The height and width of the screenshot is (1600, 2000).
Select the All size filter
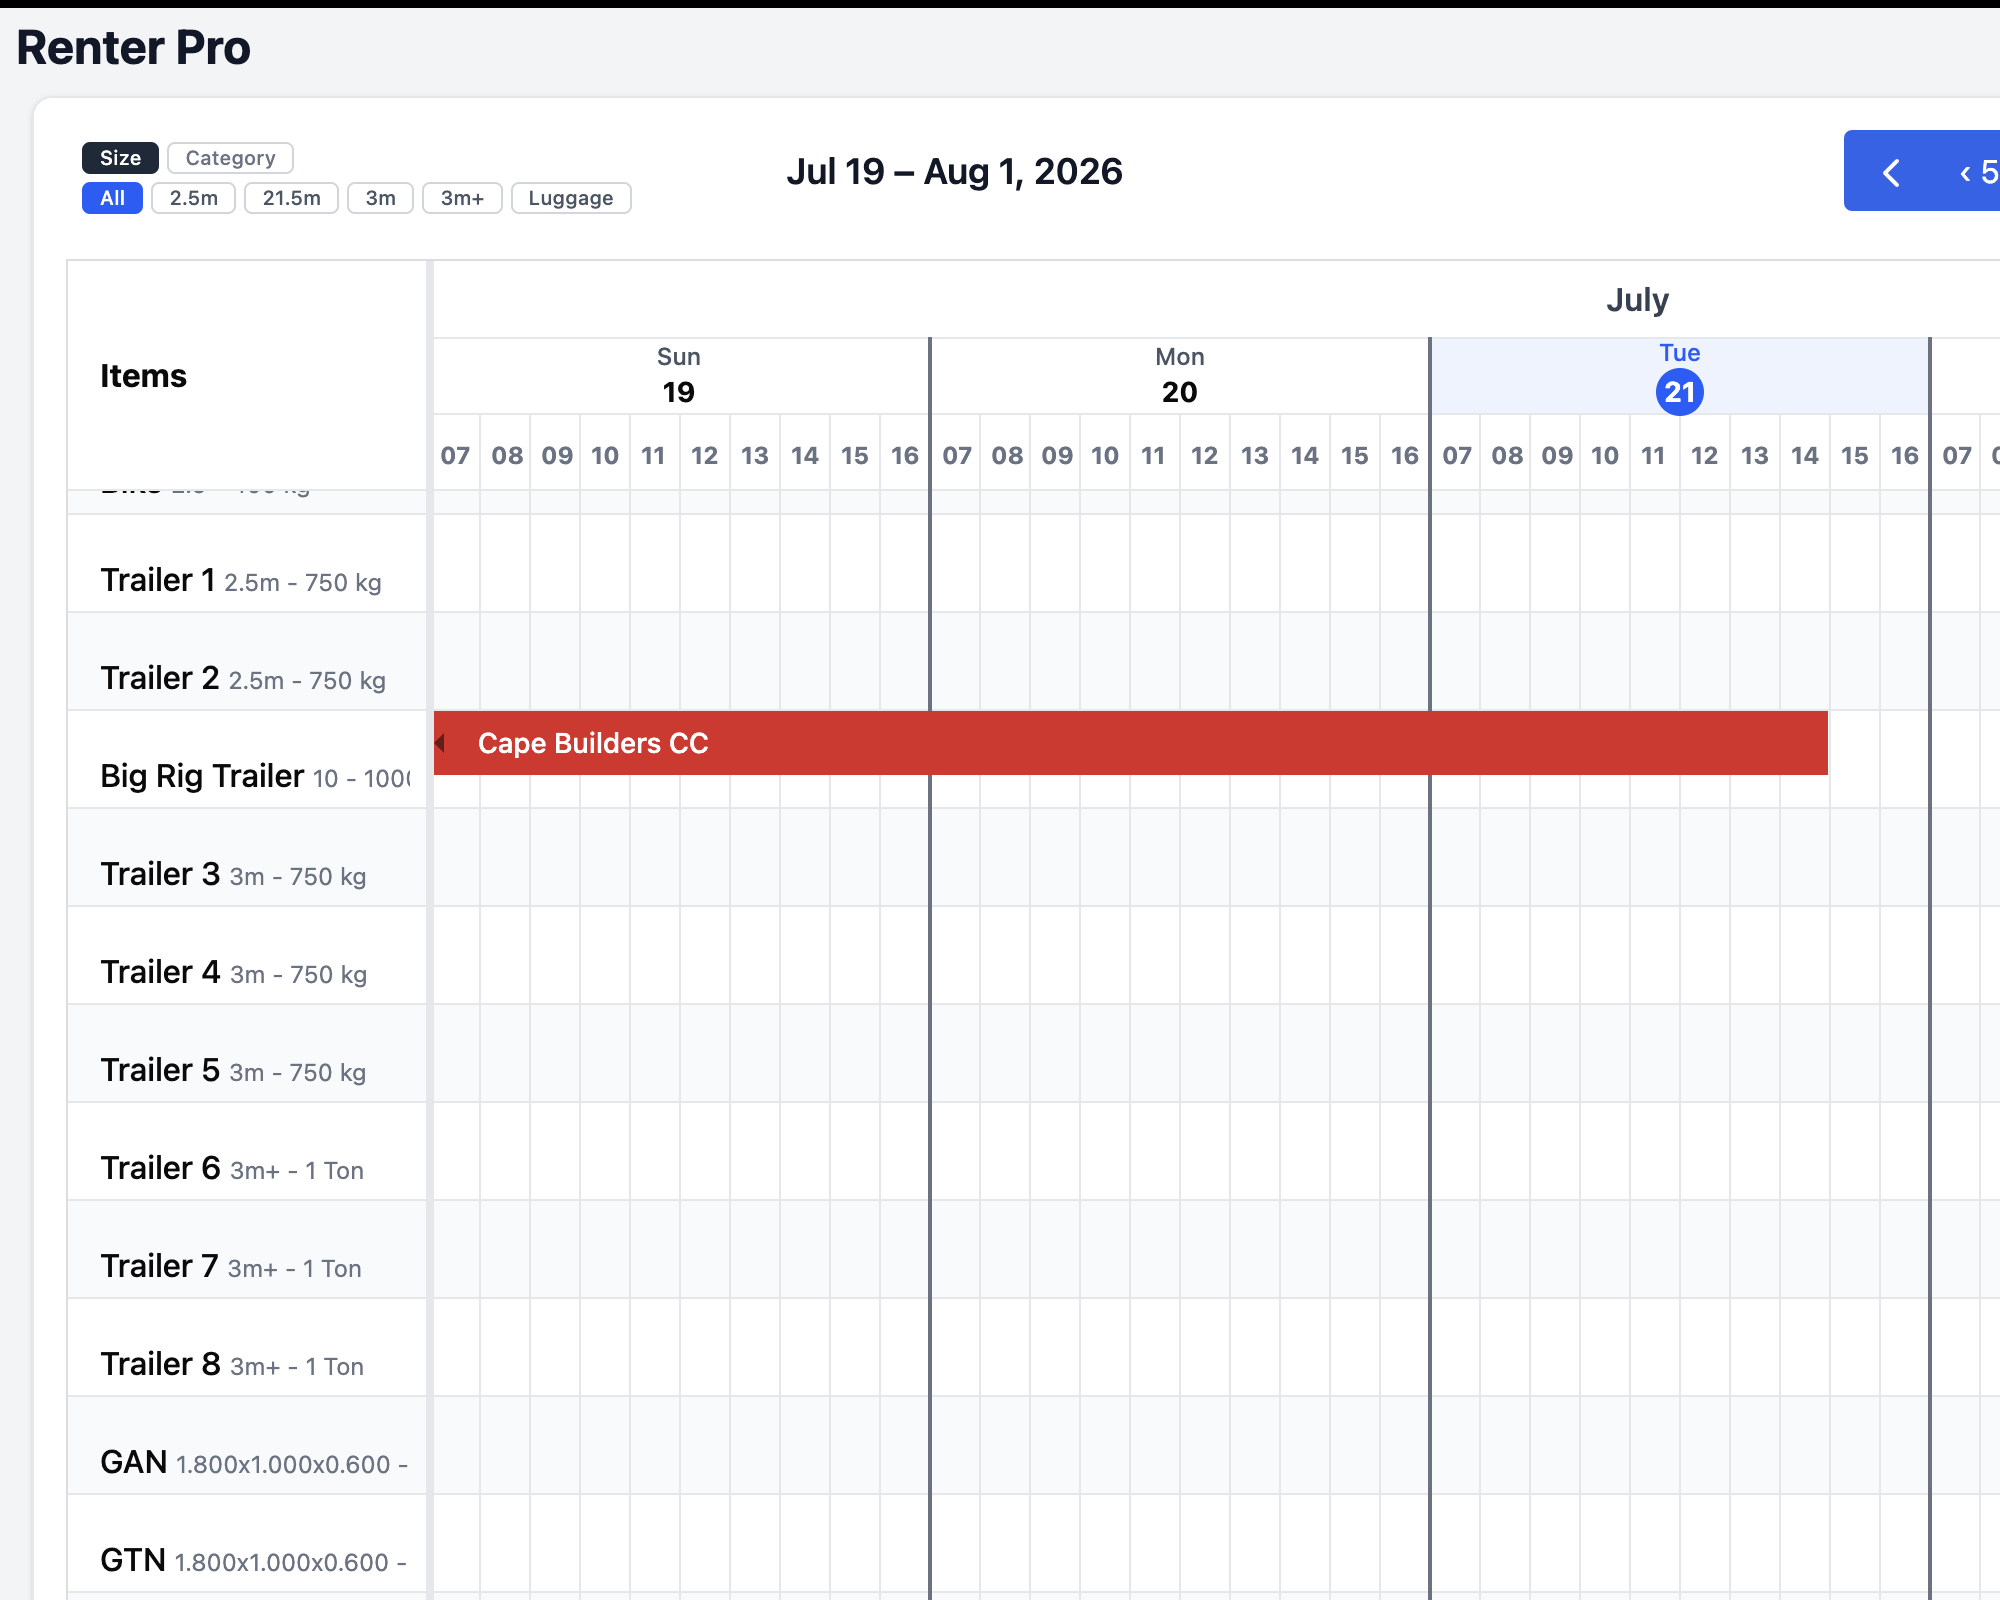(x=112, y=198)
